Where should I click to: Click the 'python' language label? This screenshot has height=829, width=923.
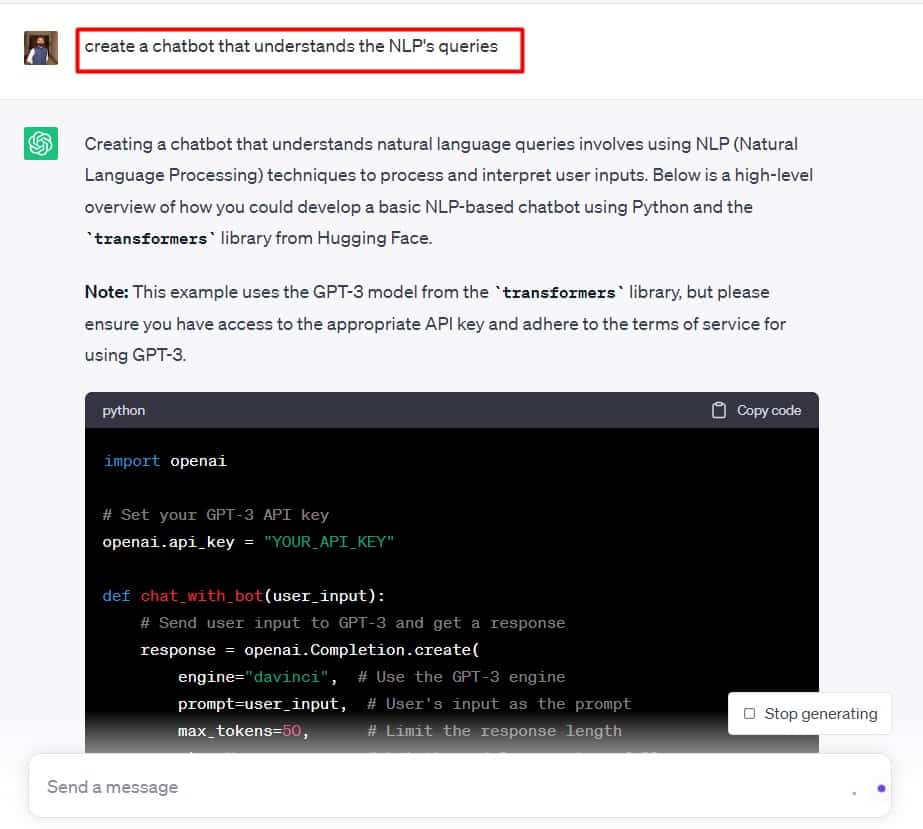click(x=124, y=410)
